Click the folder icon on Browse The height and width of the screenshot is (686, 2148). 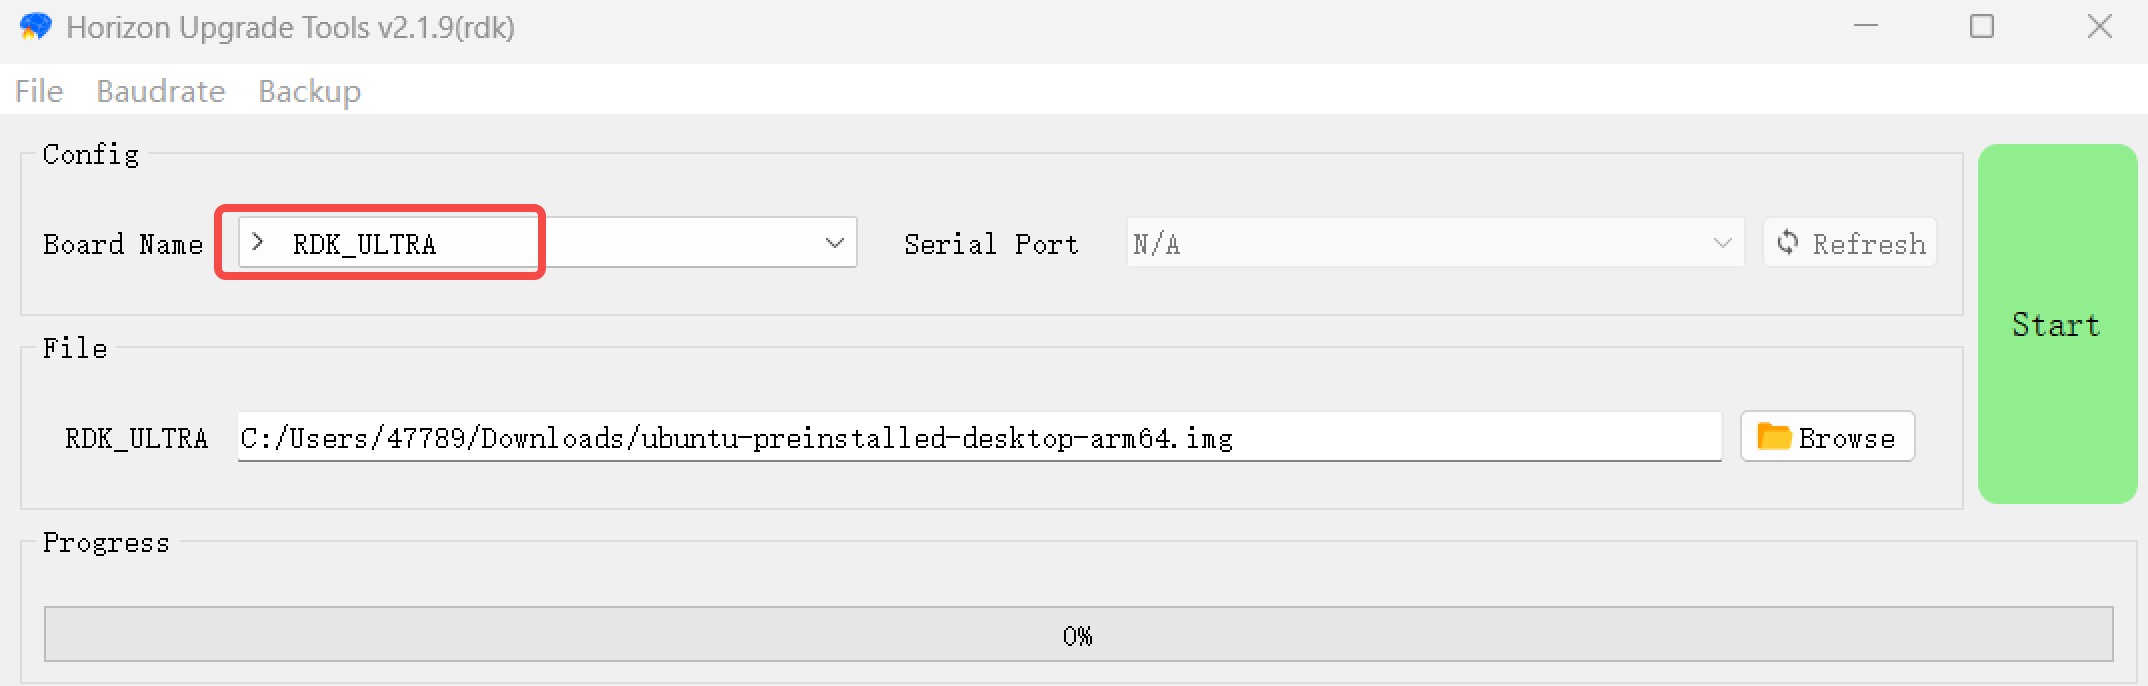click(x=1774, y=437)
